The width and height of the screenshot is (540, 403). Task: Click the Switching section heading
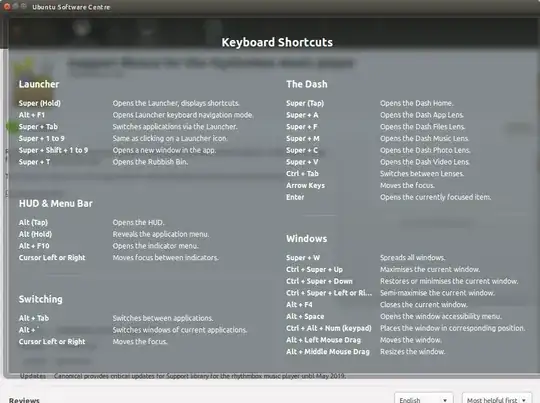41,299
